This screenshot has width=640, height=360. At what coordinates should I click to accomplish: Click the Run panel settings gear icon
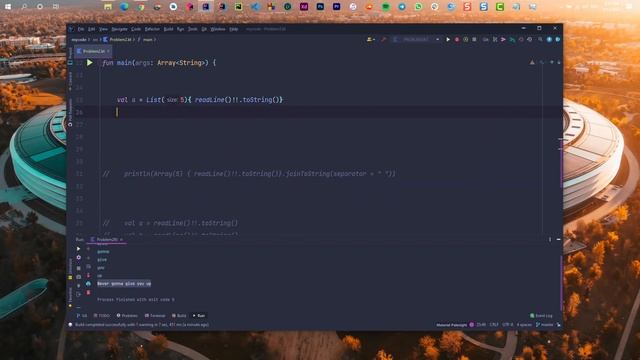pos(78,258)
